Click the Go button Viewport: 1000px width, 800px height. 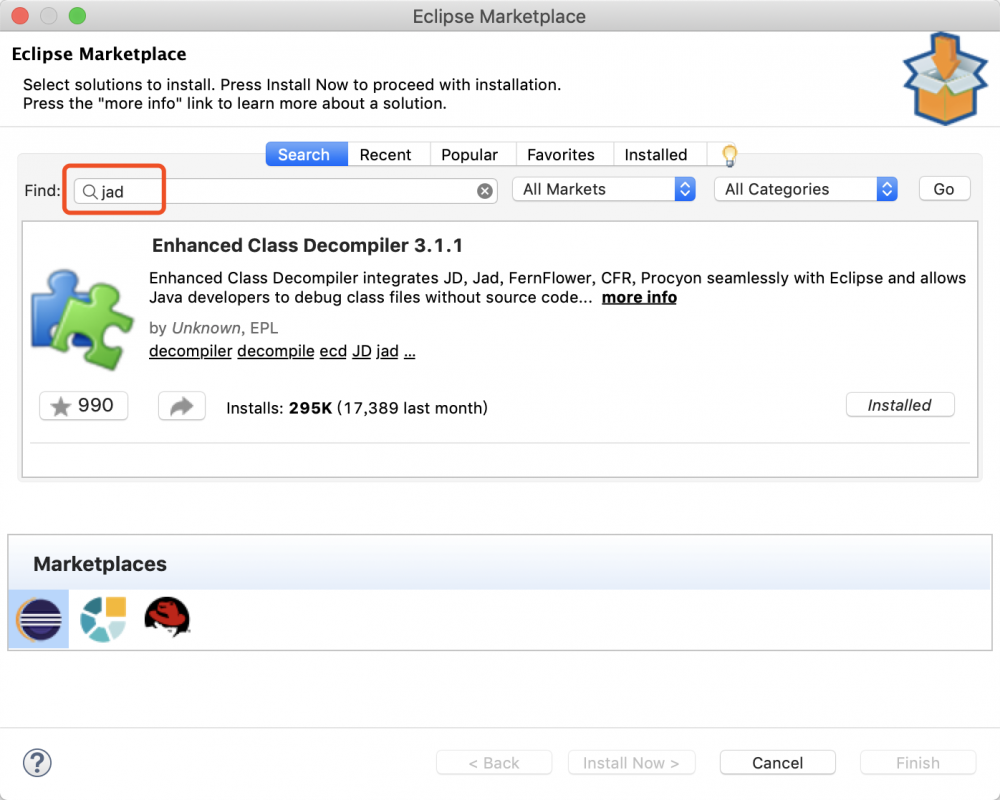coord(944,189)
